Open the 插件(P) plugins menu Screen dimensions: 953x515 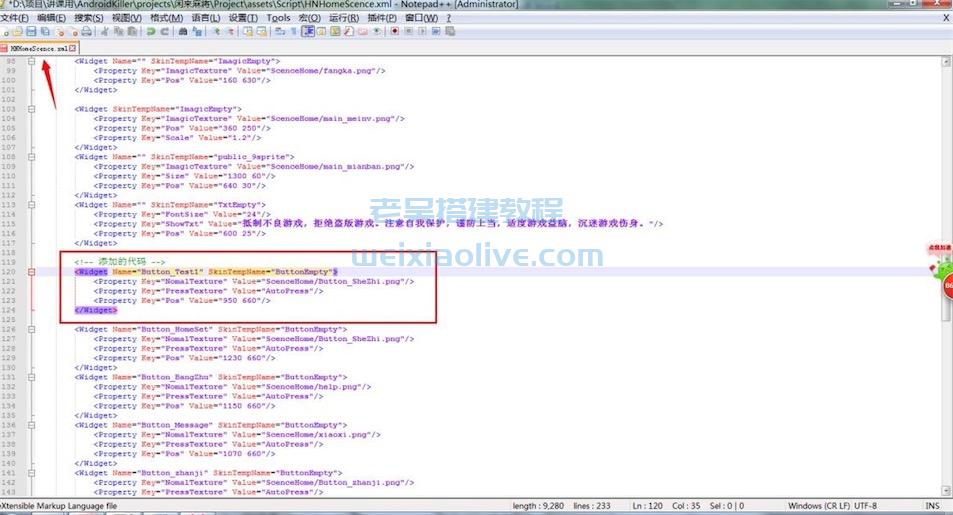pos(380,18)
